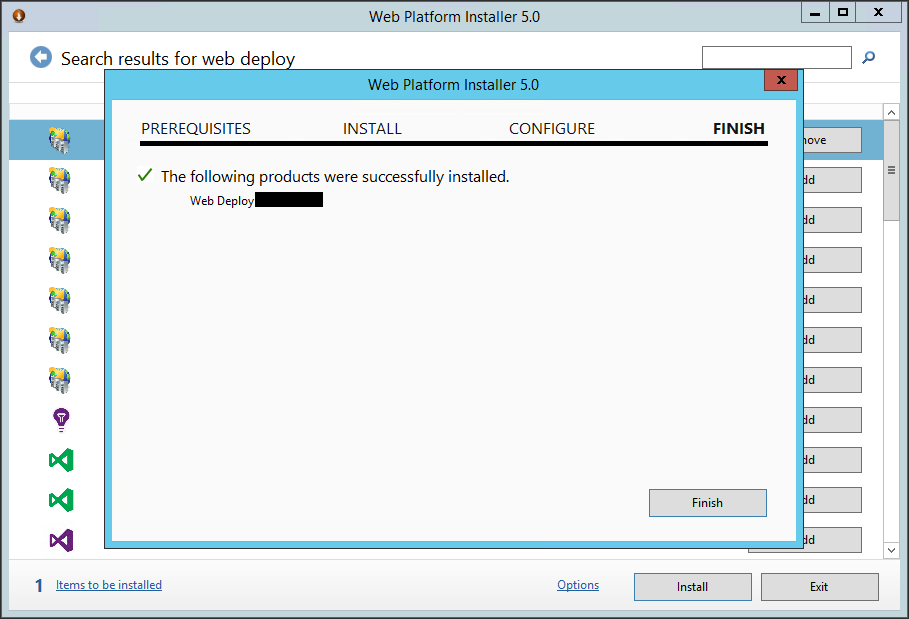The image size is (909, 619).
Task: Select the purple Visual Studio product icon
Action: (61, 540)
